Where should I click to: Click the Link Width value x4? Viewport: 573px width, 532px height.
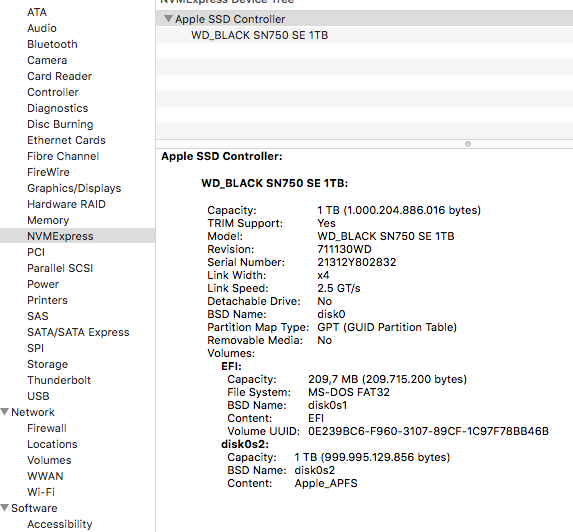[323, 275]
